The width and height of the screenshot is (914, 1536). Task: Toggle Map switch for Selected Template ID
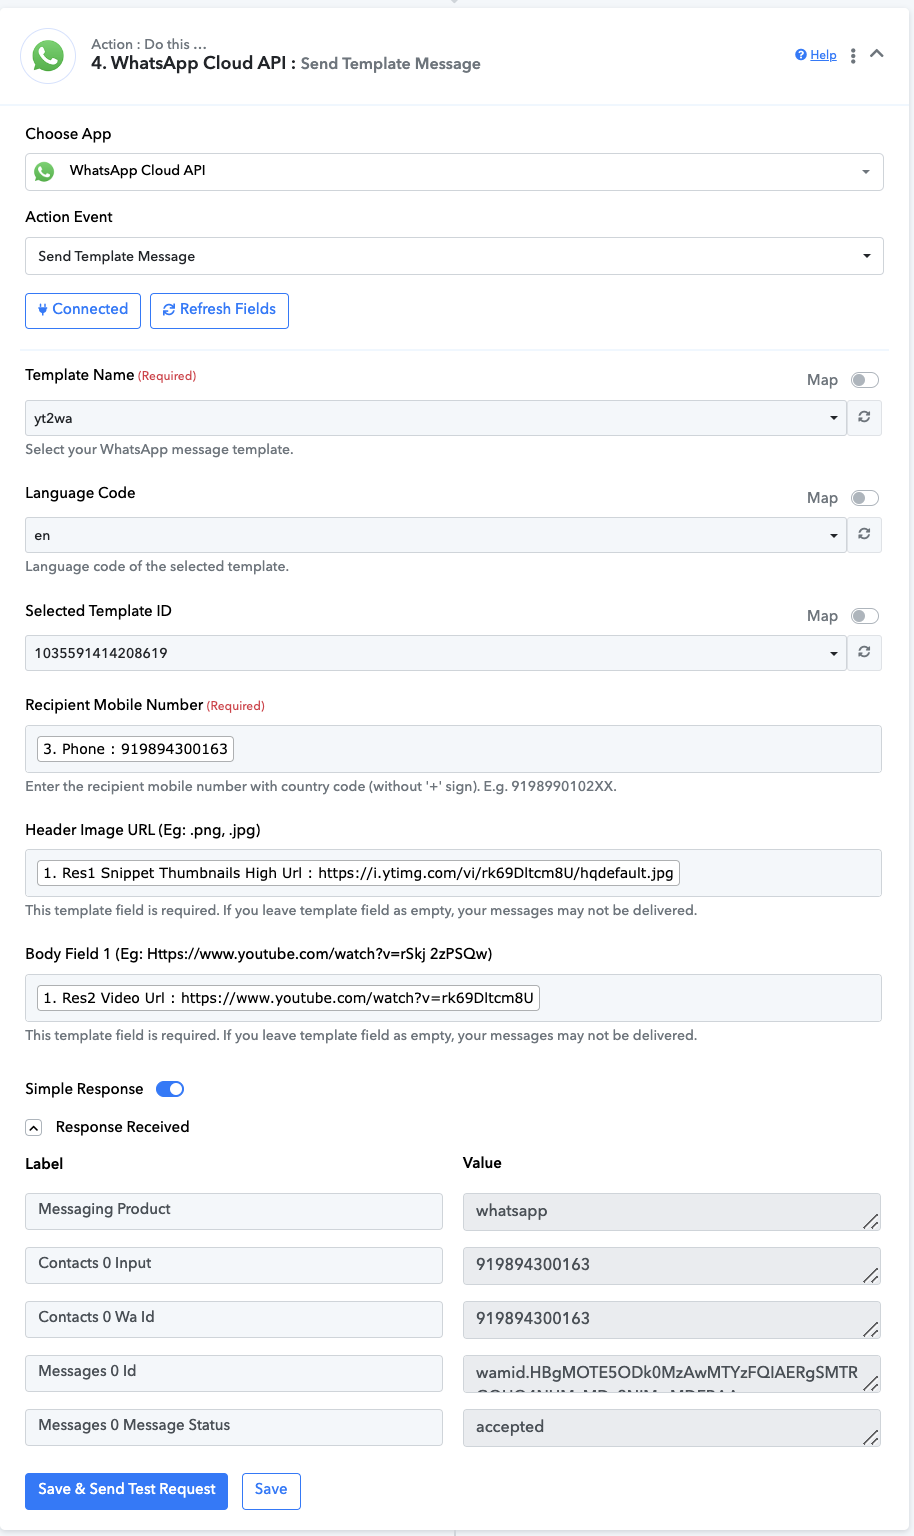point(865,616)
